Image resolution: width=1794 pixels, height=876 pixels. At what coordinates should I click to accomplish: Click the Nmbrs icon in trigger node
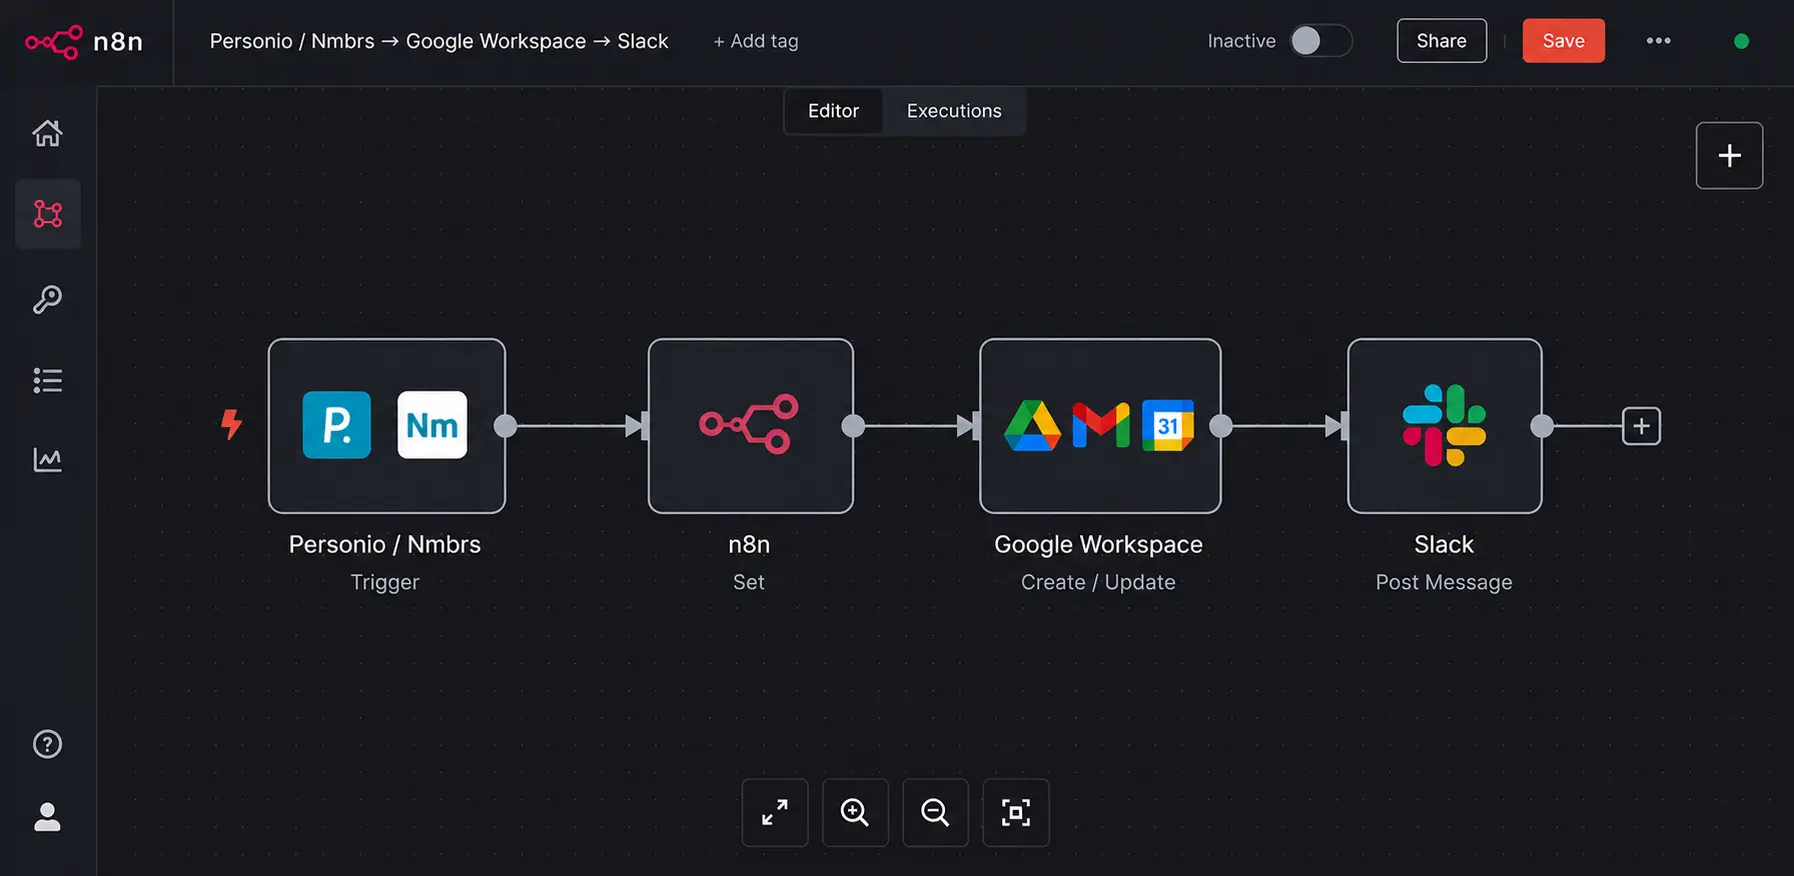pyautogui.click(x=432, y=425)
